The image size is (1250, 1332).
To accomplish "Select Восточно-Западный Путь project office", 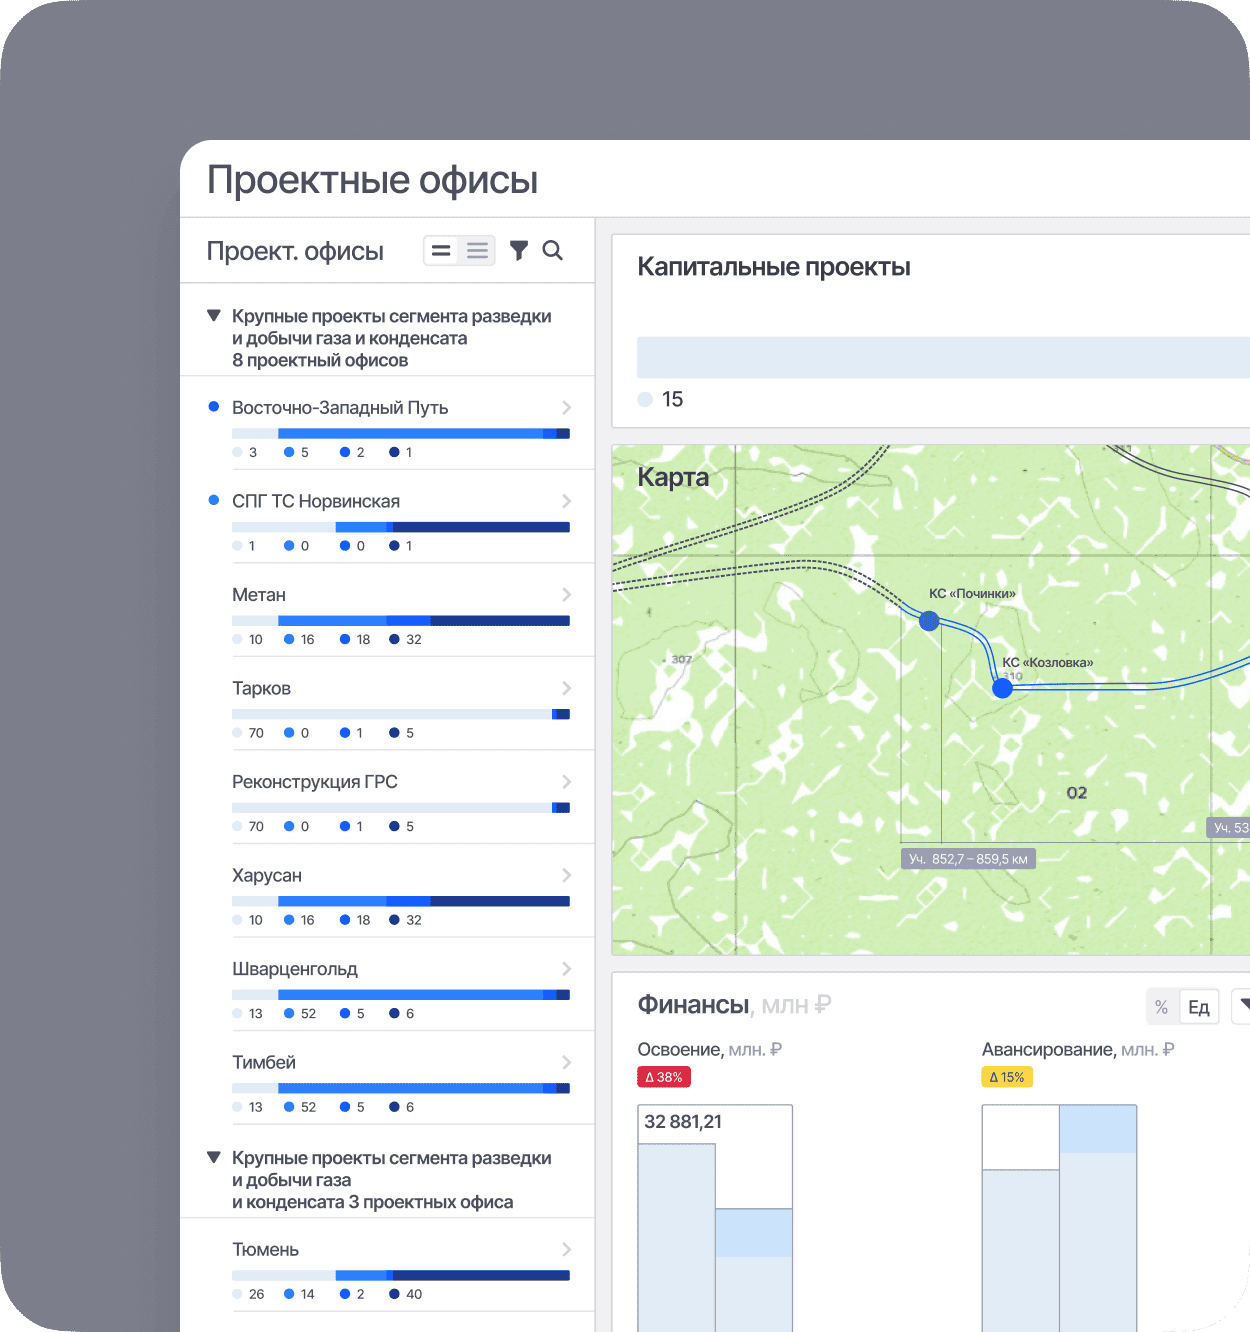I will coord(387,423).
